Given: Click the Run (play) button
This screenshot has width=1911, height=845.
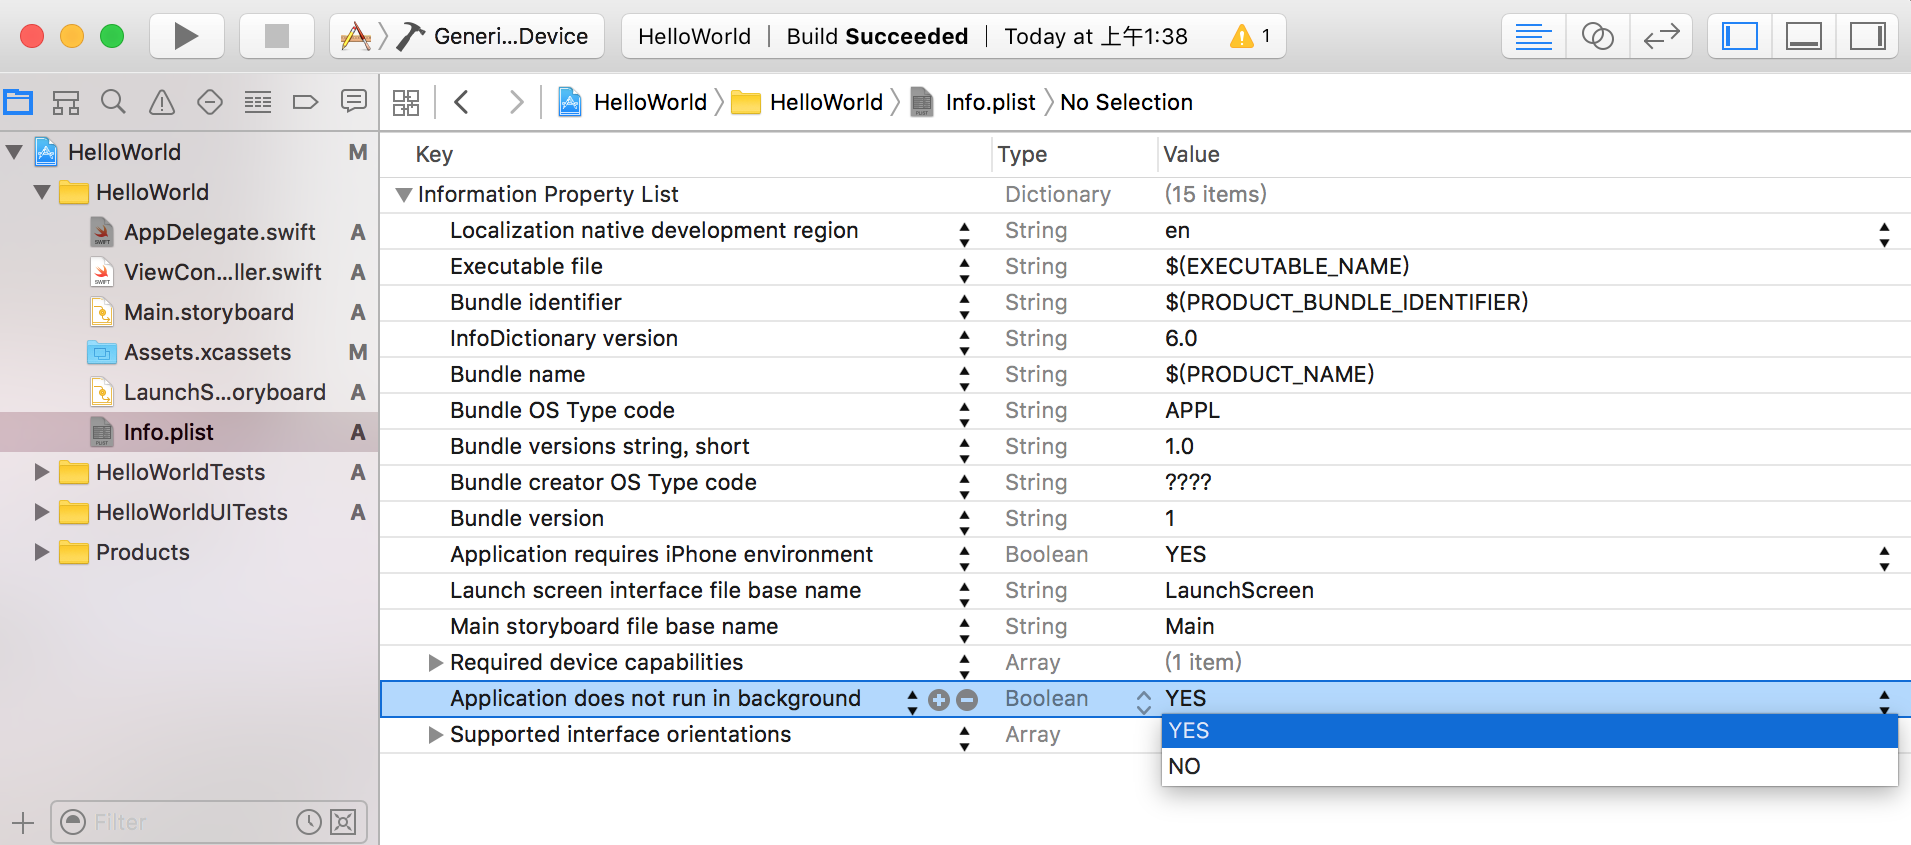Looking at the screenshot, I should pyautogui.click(x=186, y=37).
